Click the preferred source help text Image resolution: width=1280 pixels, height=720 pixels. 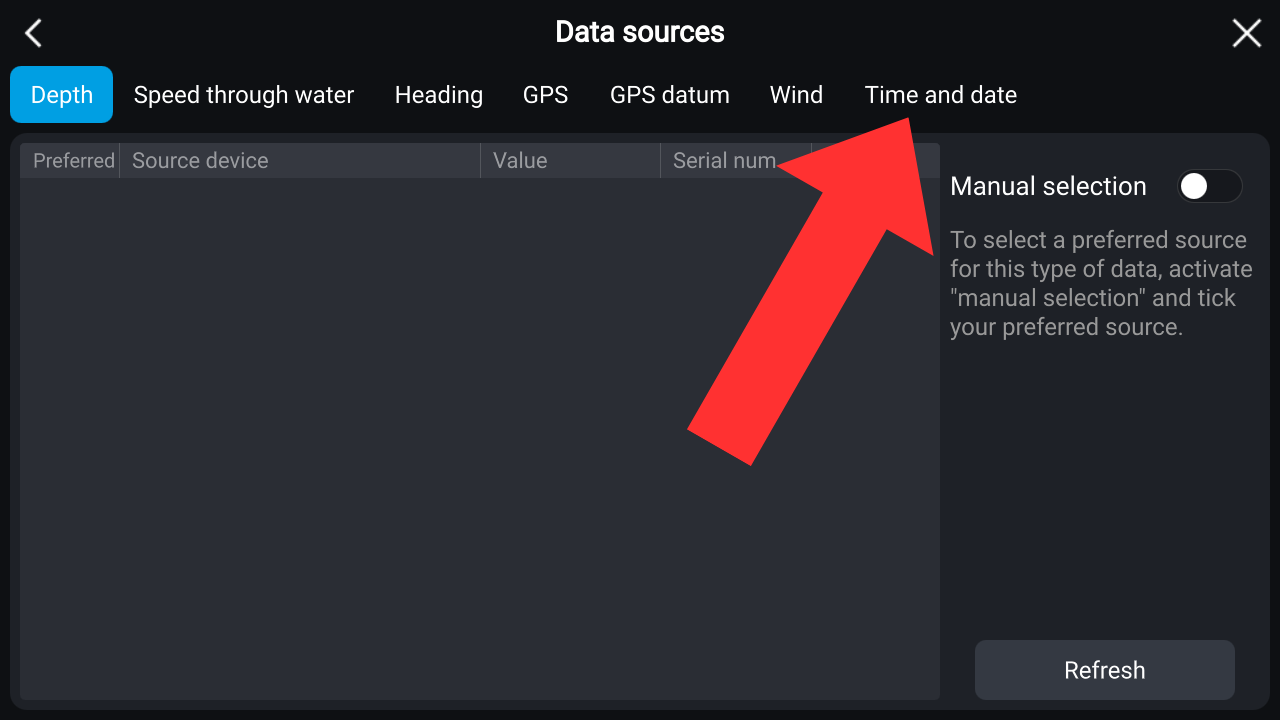pos(1100,283)
